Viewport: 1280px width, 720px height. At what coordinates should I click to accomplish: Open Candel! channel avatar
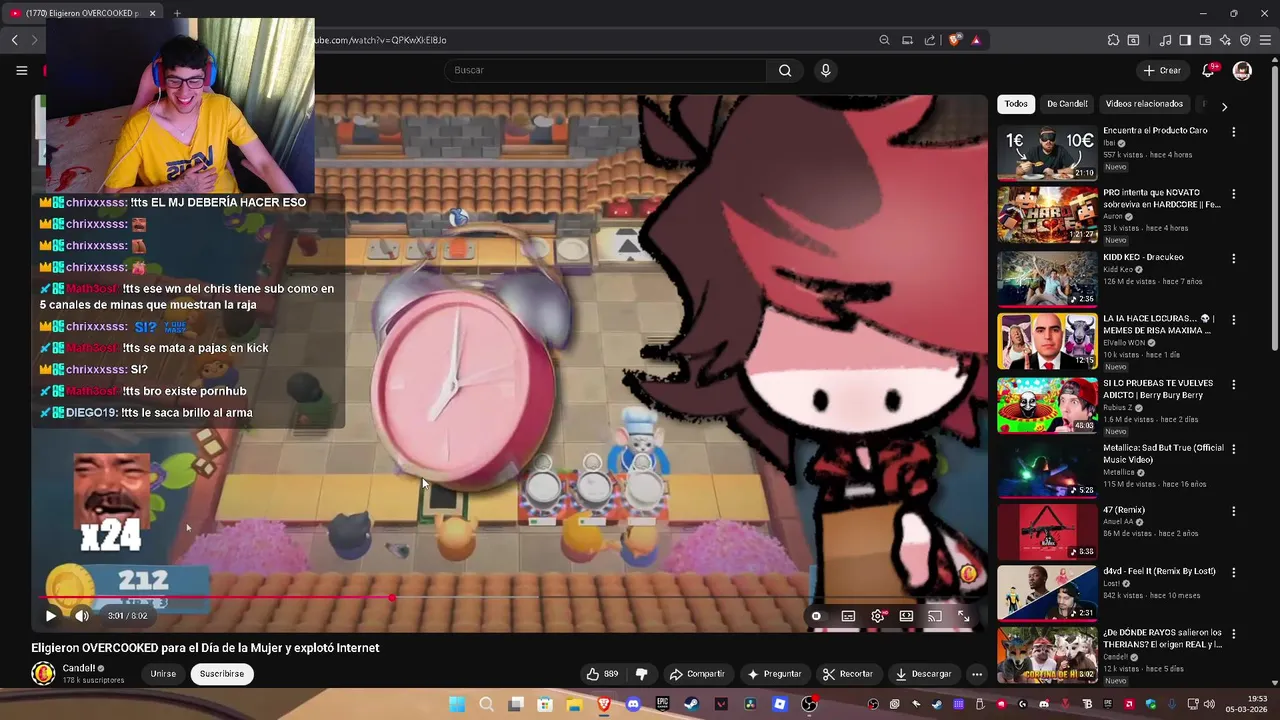tap(43, 674)
